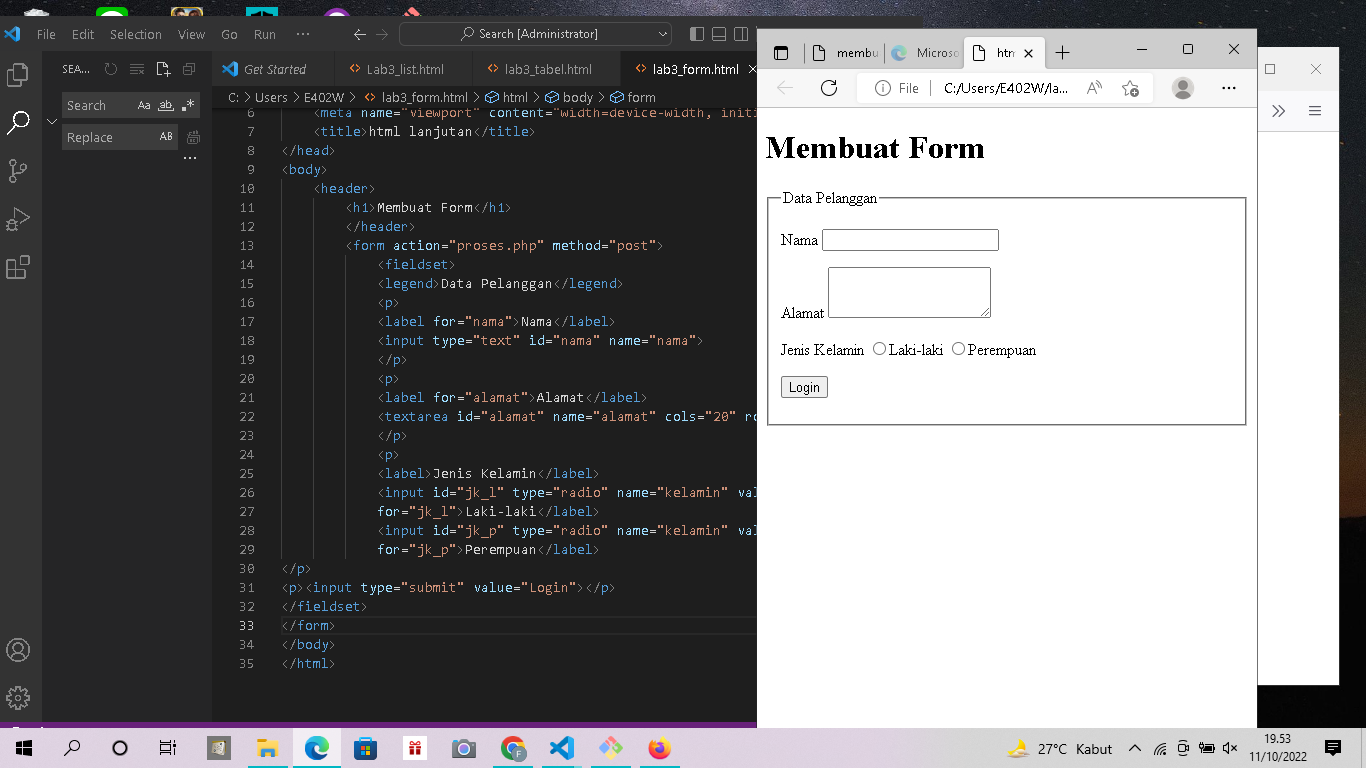Open the Explorer sidebar in VS Code
This screenshot has height=768, width=1366.
[x=16, y=73]
